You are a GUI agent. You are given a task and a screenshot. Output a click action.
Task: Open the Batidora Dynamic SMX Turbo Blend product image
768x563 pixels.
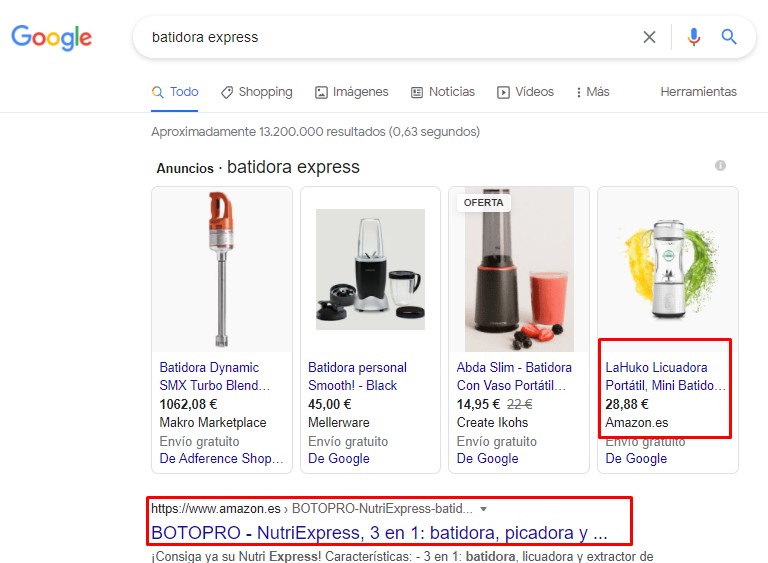coord(222,269)
